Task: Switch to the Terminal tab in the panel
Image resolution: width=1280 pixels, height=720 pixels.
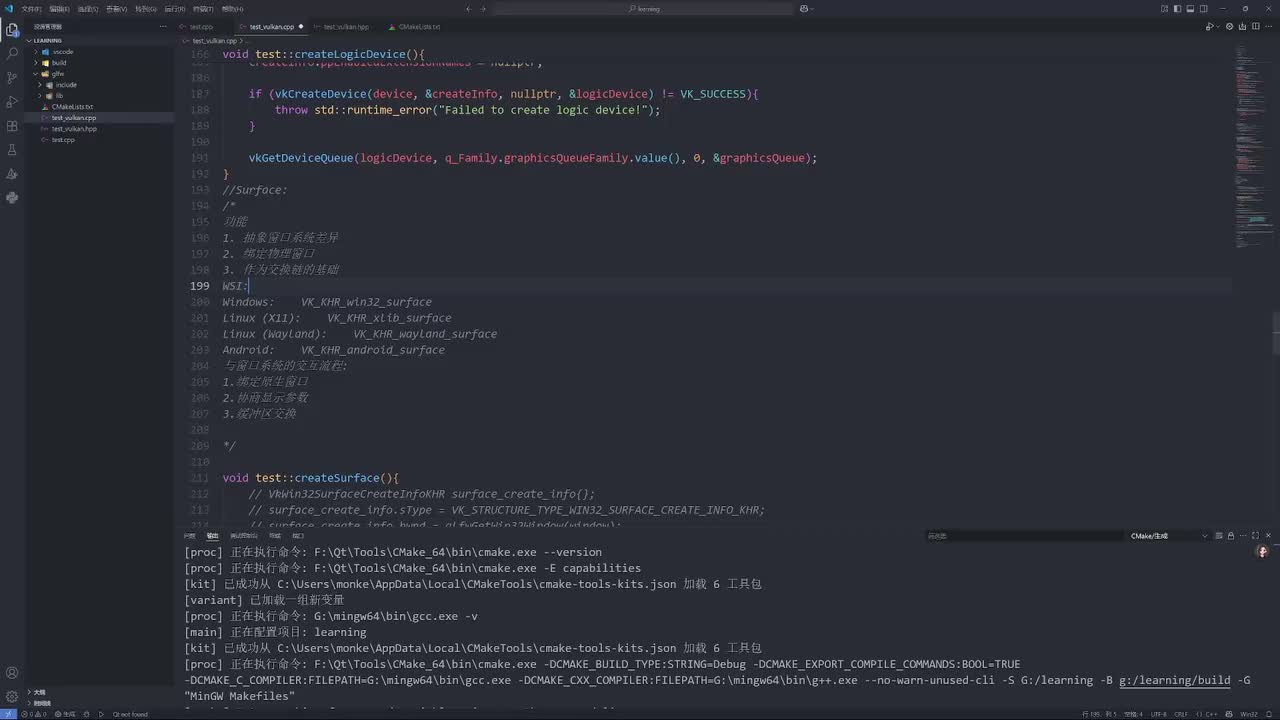Action: tap(275, 536)
